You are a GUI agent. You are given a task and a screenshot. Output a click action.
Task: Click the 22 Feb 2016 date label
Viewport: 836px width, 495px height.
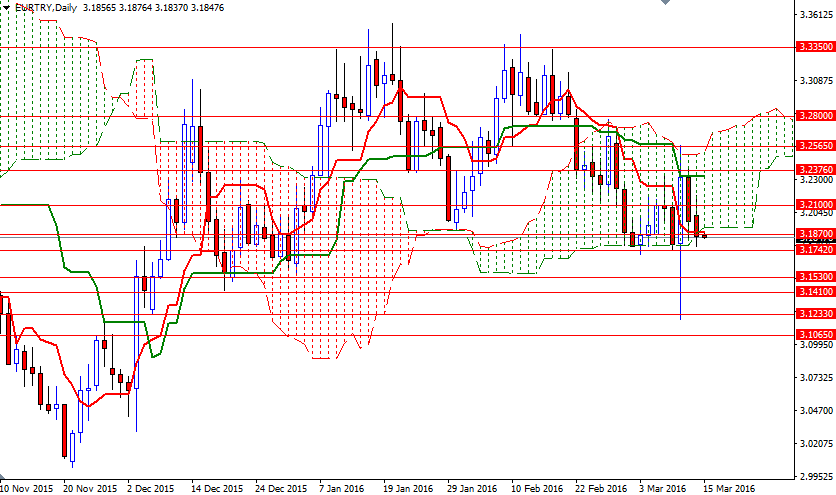pyautogui.click(x=601, y=489)
